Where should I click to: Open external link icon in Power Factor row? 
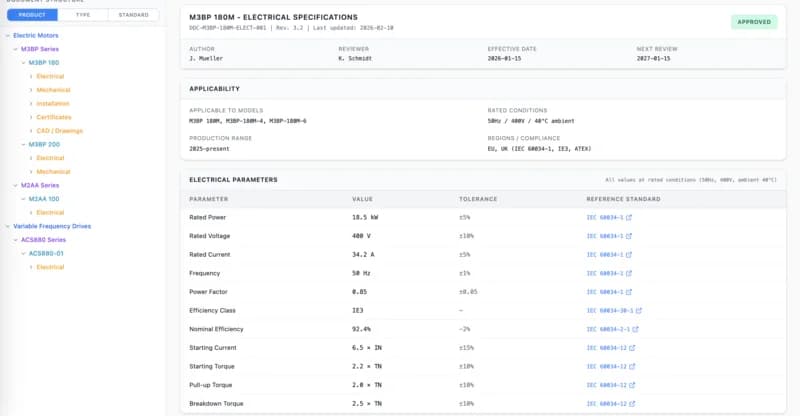[630, 292]
